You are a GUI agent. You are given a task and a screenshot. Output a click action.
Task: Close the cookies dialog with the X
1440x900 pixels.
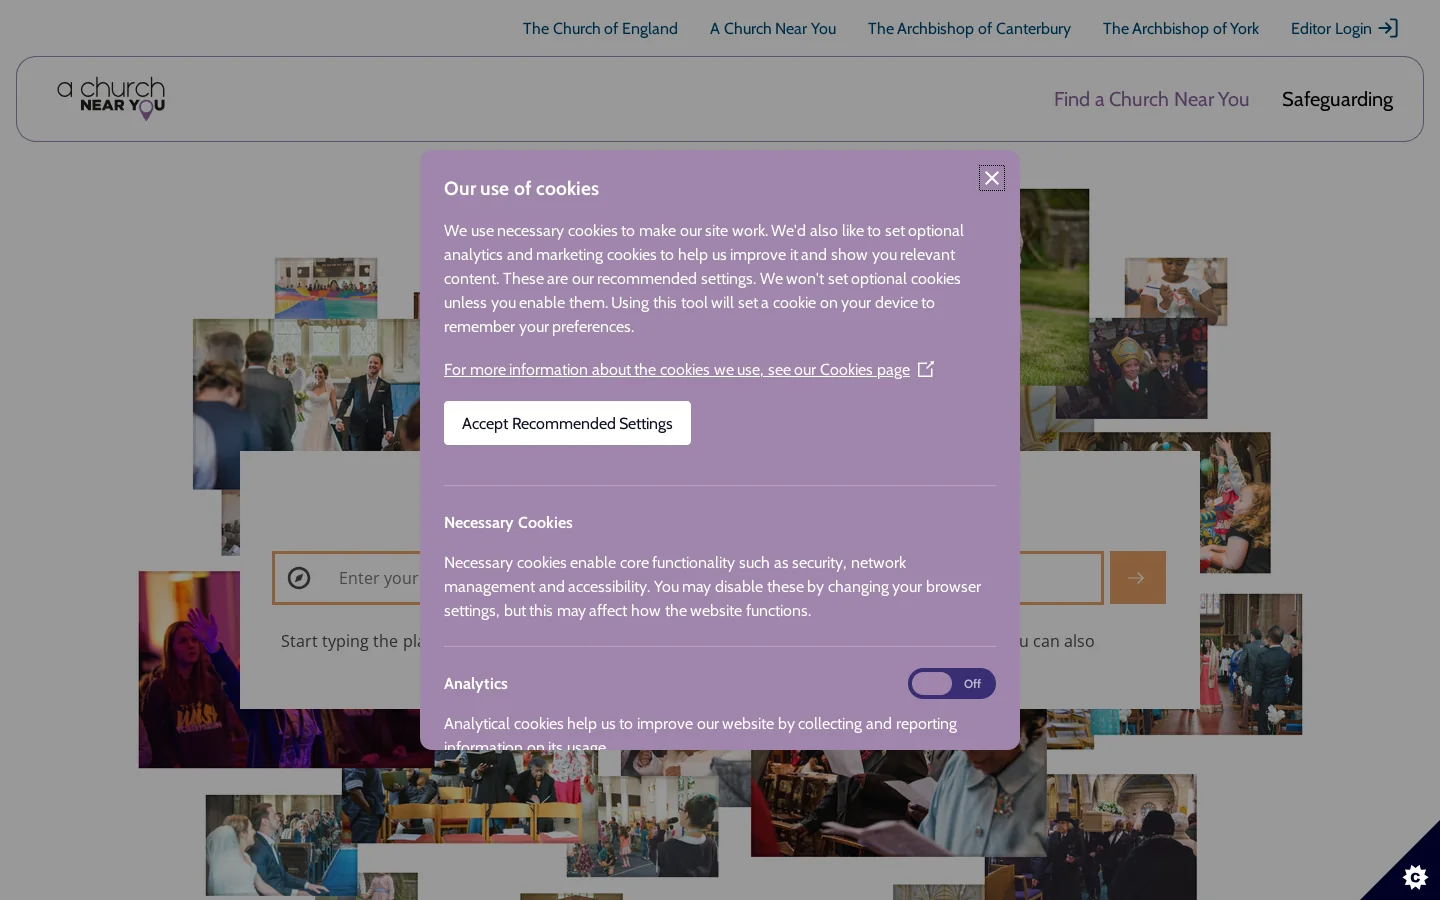[x=991, y=178]
